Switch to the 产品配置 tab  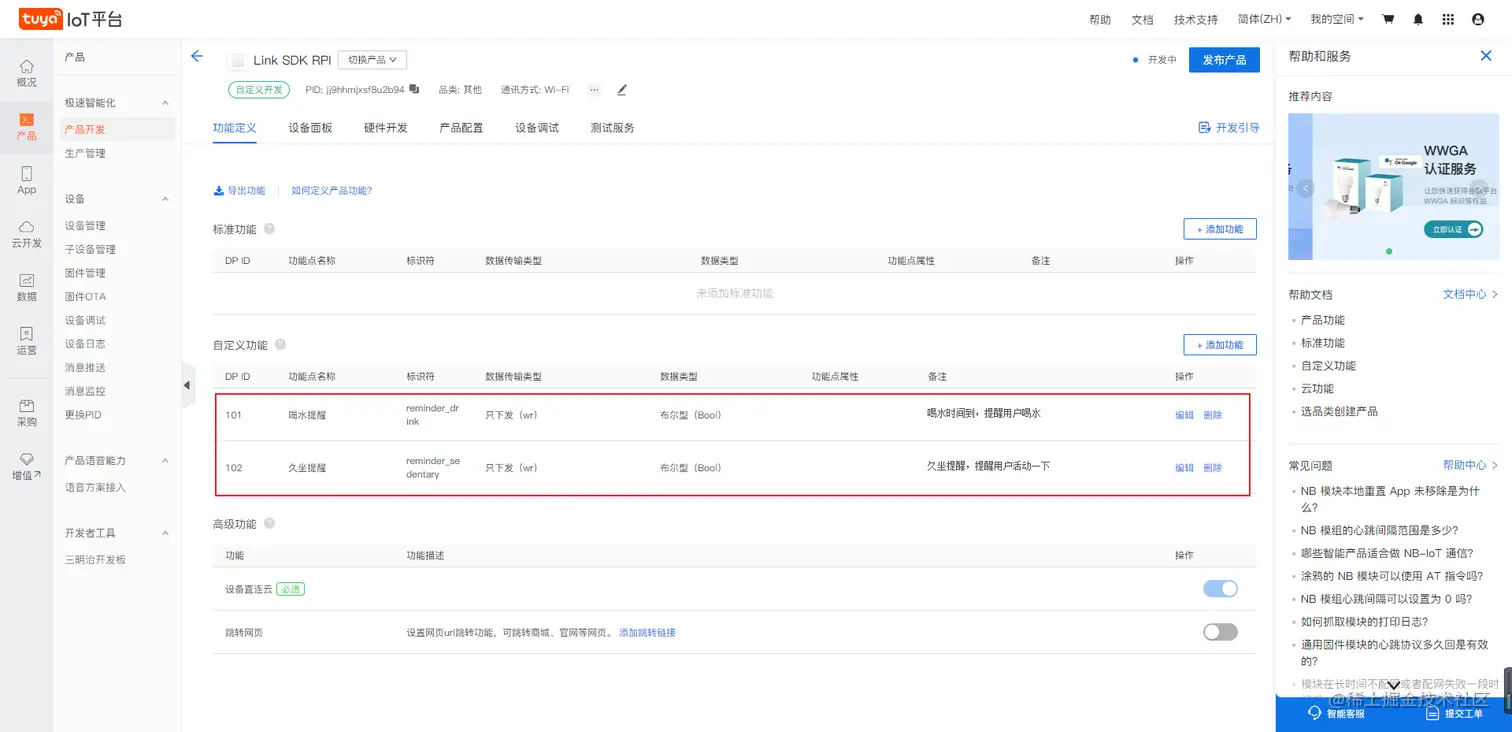[461, 128]
